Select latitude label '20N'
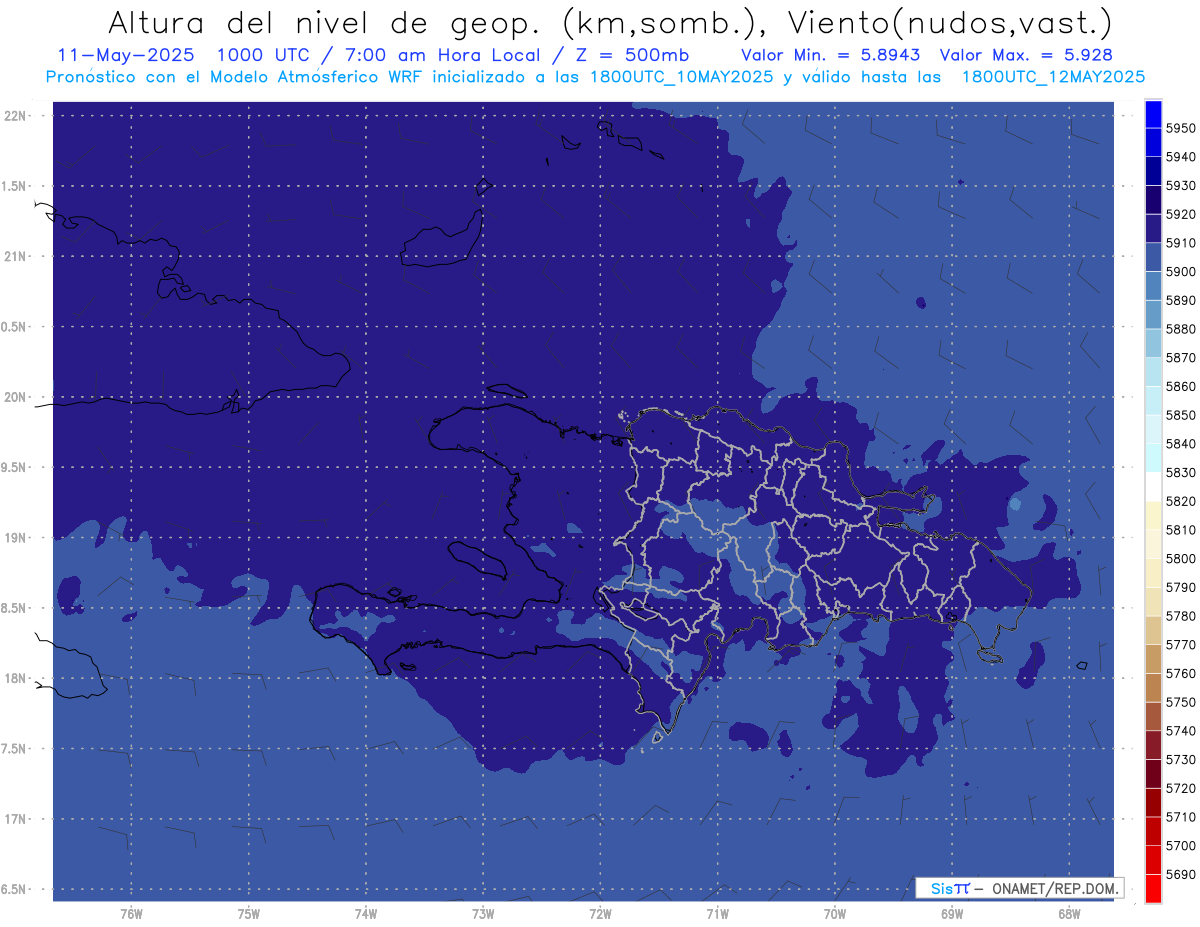 (x=17, y=397)
